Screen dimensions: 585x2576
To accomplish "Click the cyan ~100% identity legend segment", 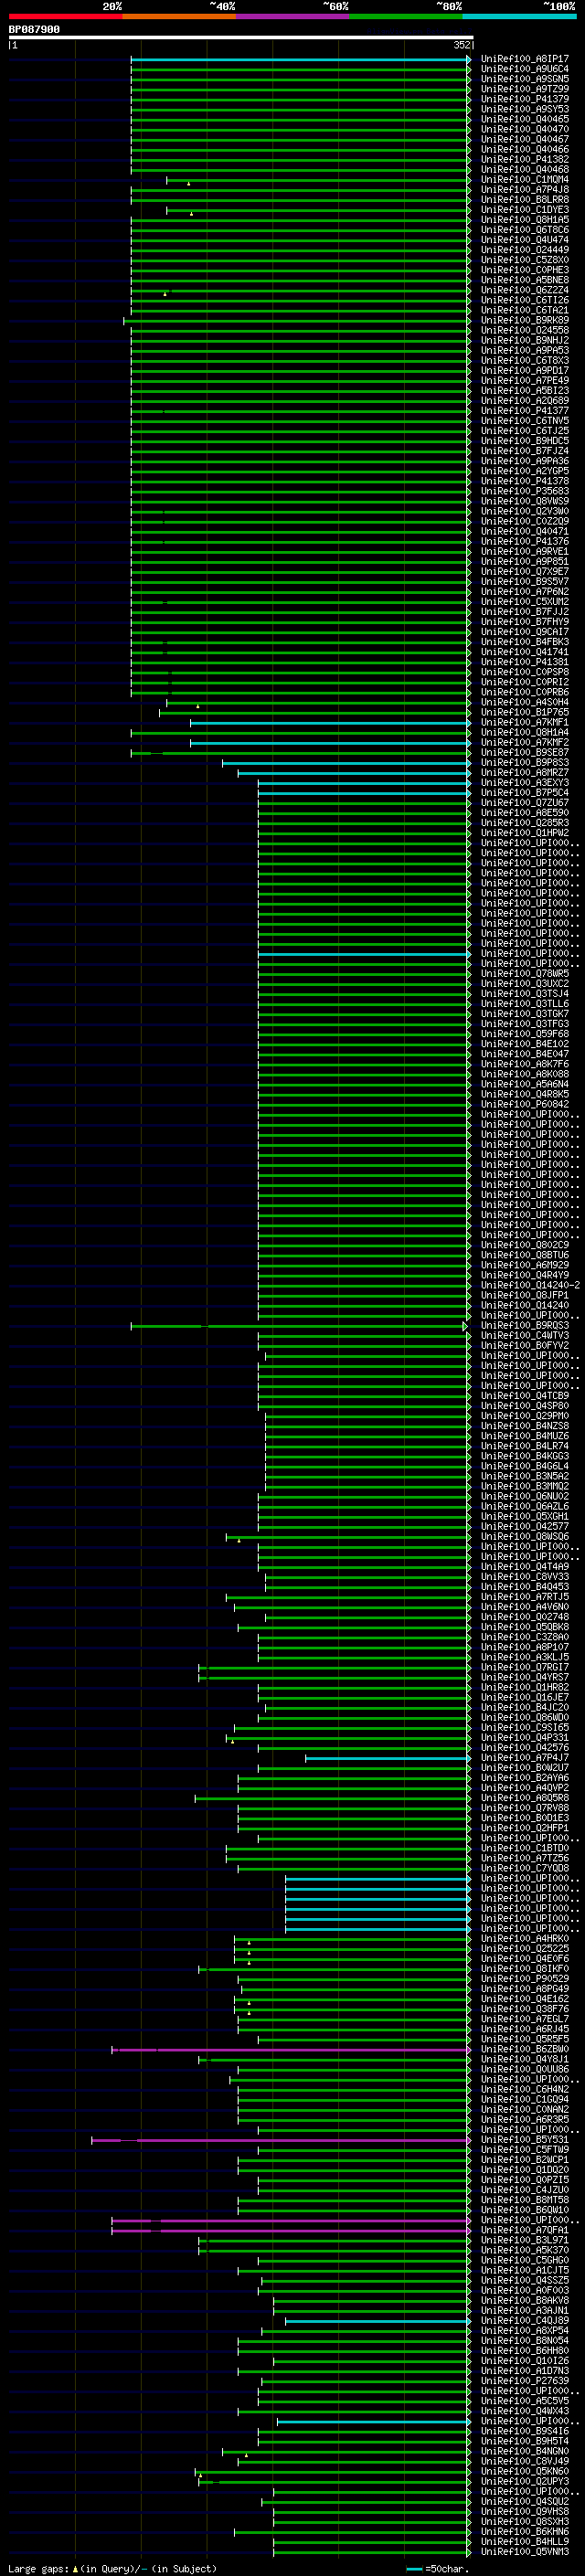I will pyautogui.click(x=520, y=16).
